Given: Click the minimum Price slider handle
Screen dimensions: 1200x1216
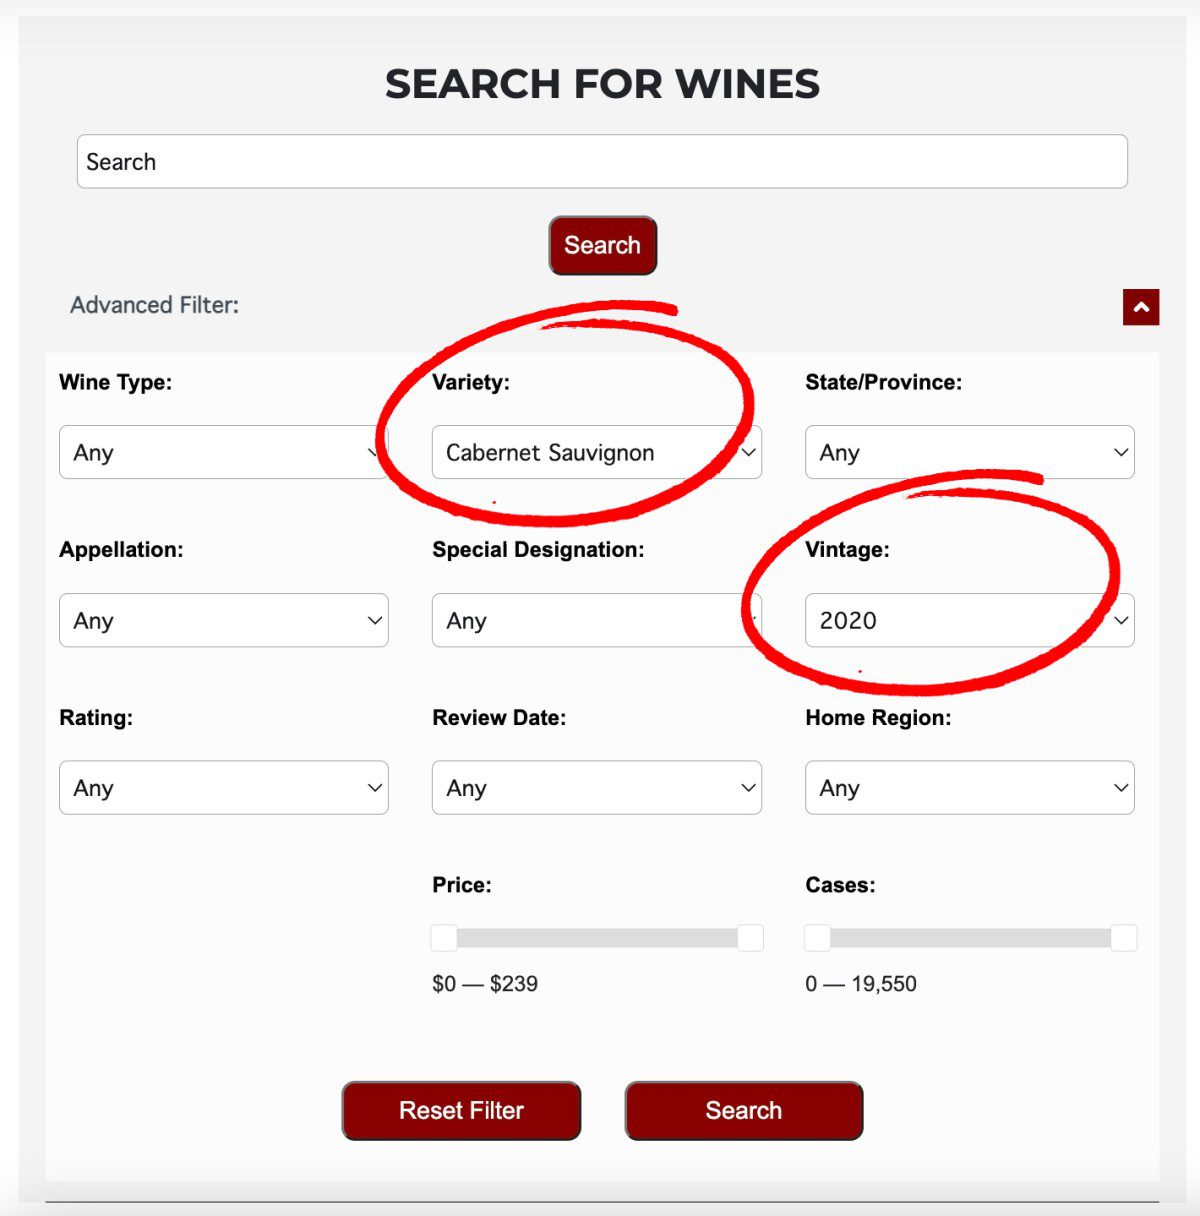Looking at the screenshot, I should [x=442, y=938].
